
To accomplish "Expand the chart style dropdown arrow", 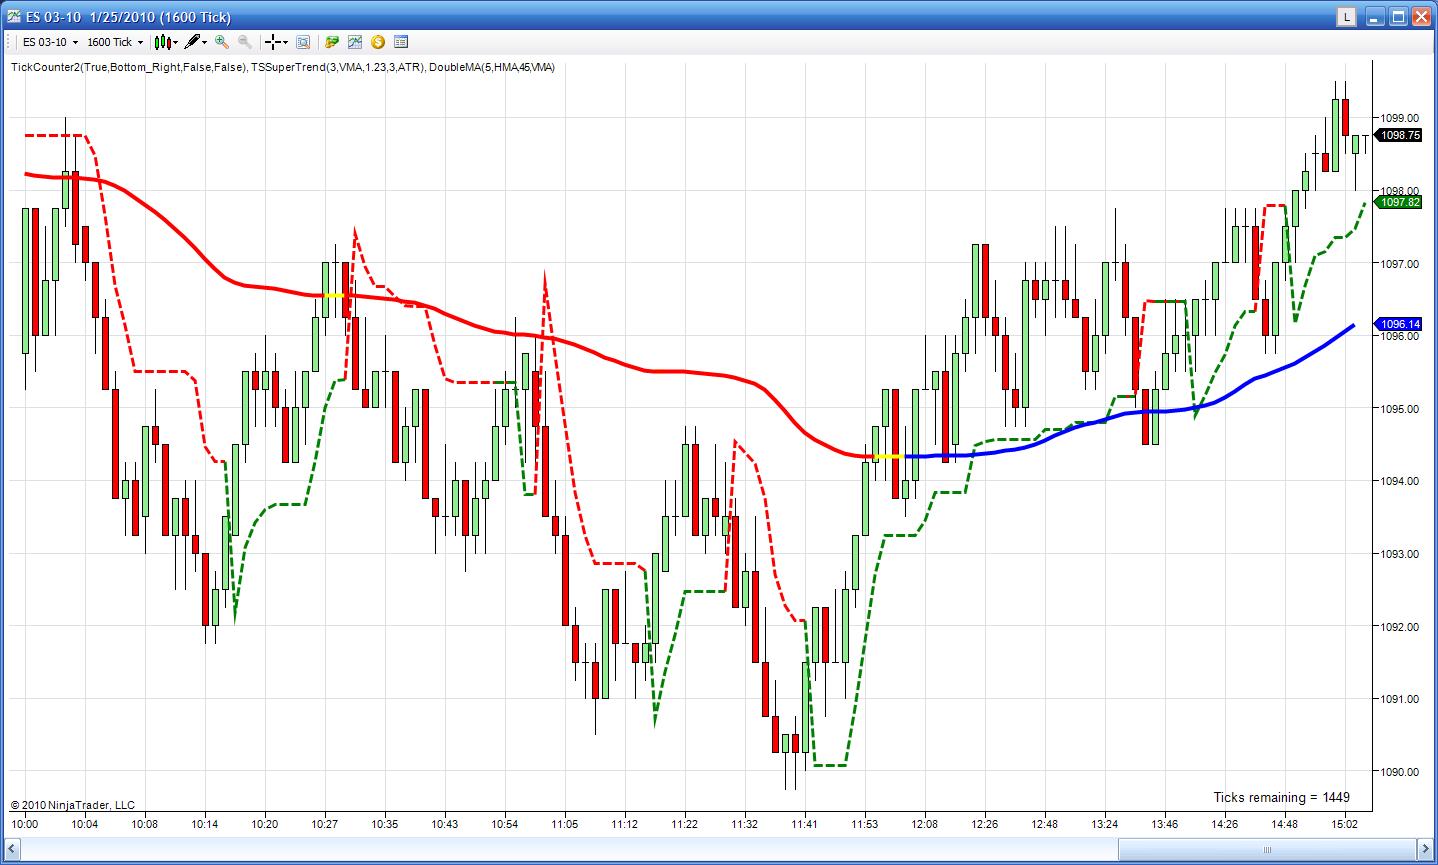I will (175, 42).
